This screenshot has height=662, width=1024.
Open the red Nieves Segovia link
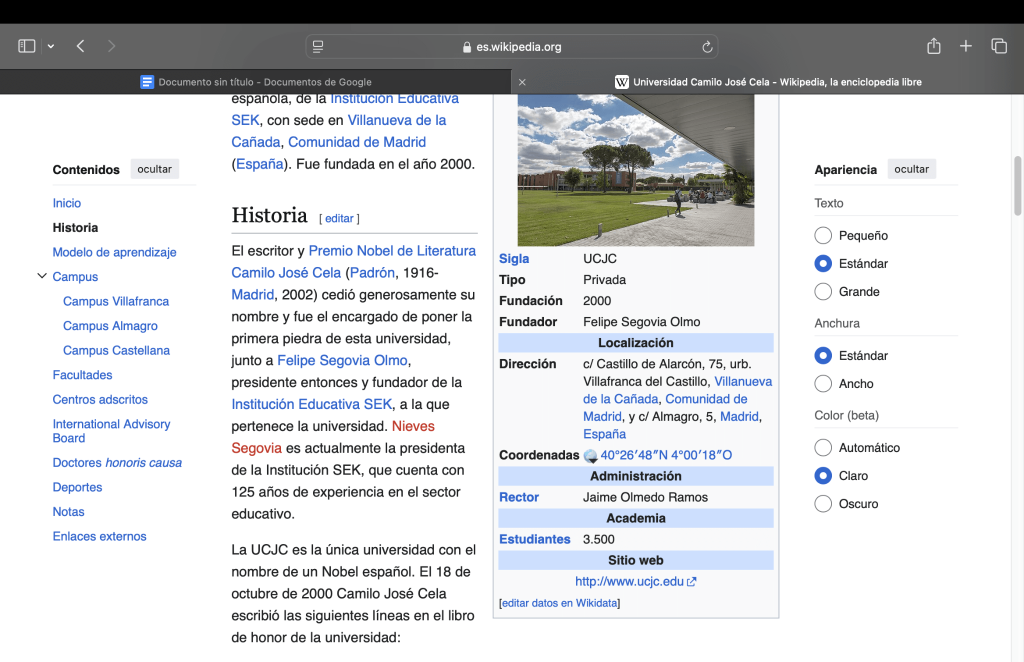(333, 437)
